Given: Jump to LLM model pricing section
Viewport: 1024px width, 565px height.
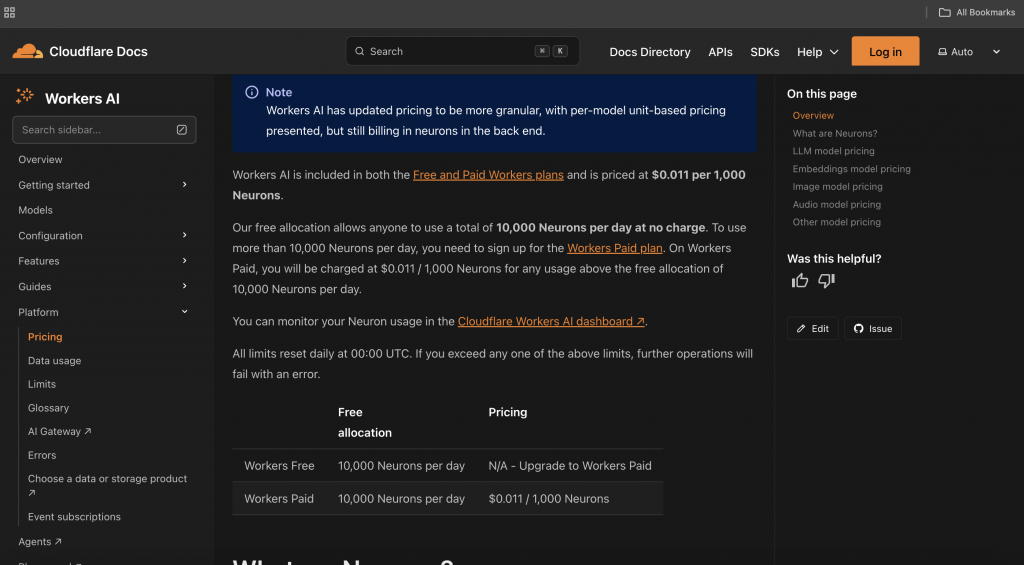Looking at the screenshot, I should 833,151.
